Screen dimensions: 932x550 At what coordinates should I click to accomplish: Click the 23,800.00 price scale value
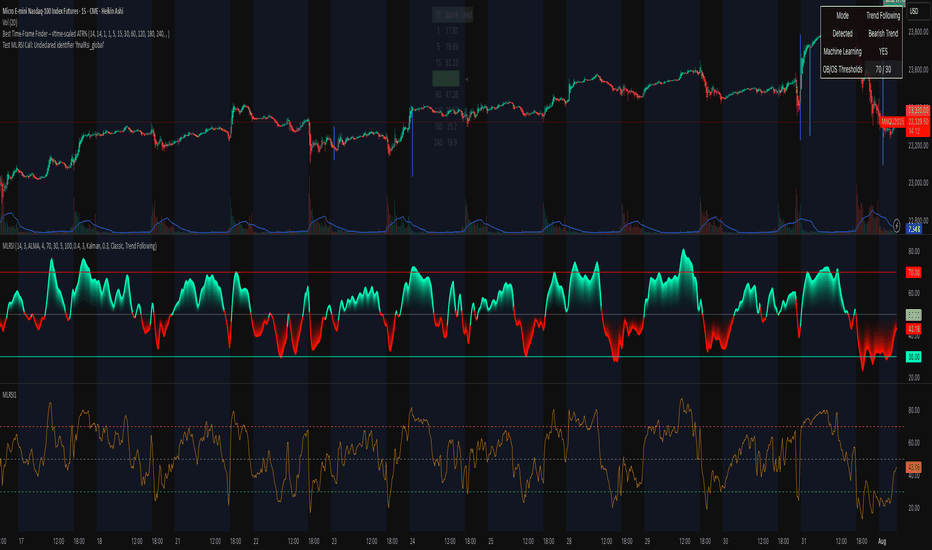tap(918, 32)
